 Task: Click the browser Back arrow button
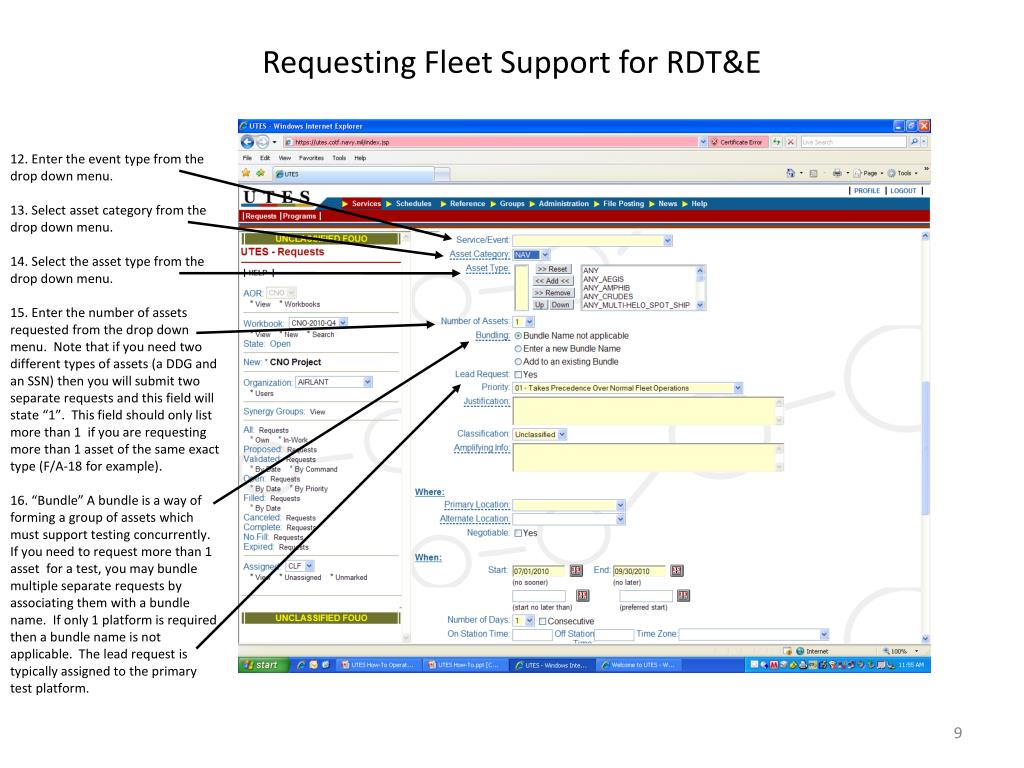tap(248, 142)
